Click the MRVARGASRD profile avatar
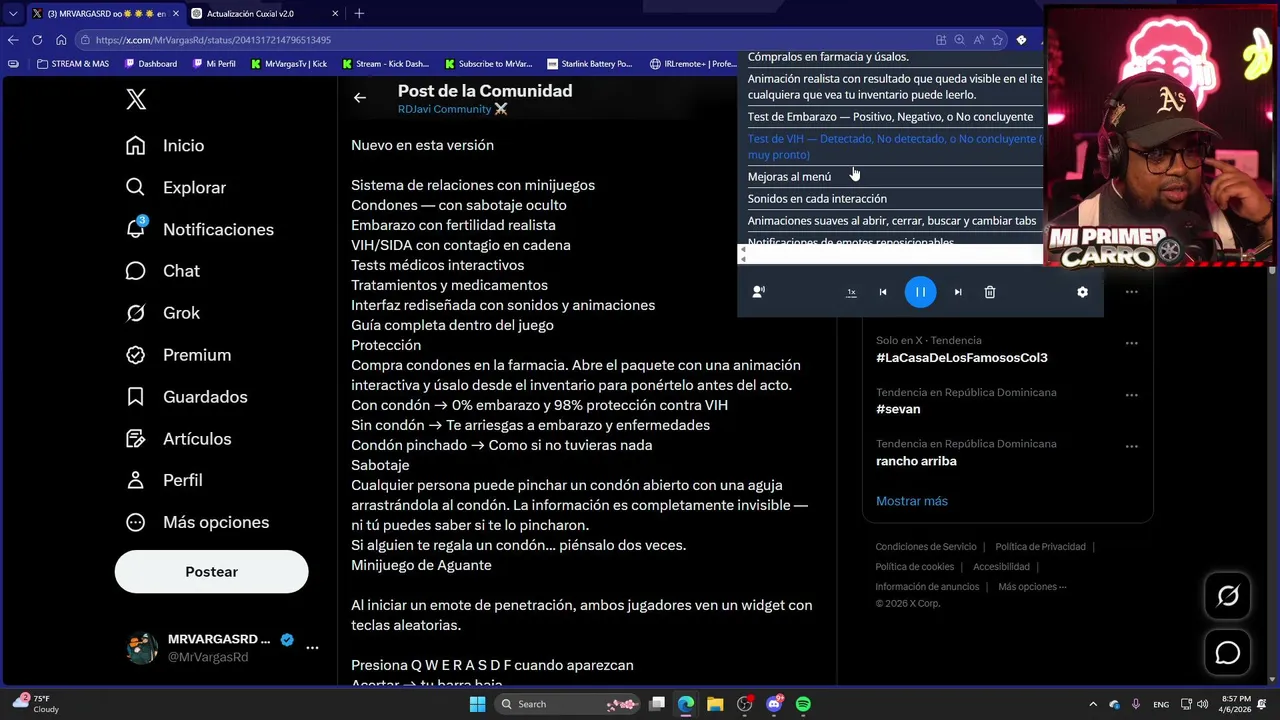Screen dimensions: 1280x720 click(142, 648)
